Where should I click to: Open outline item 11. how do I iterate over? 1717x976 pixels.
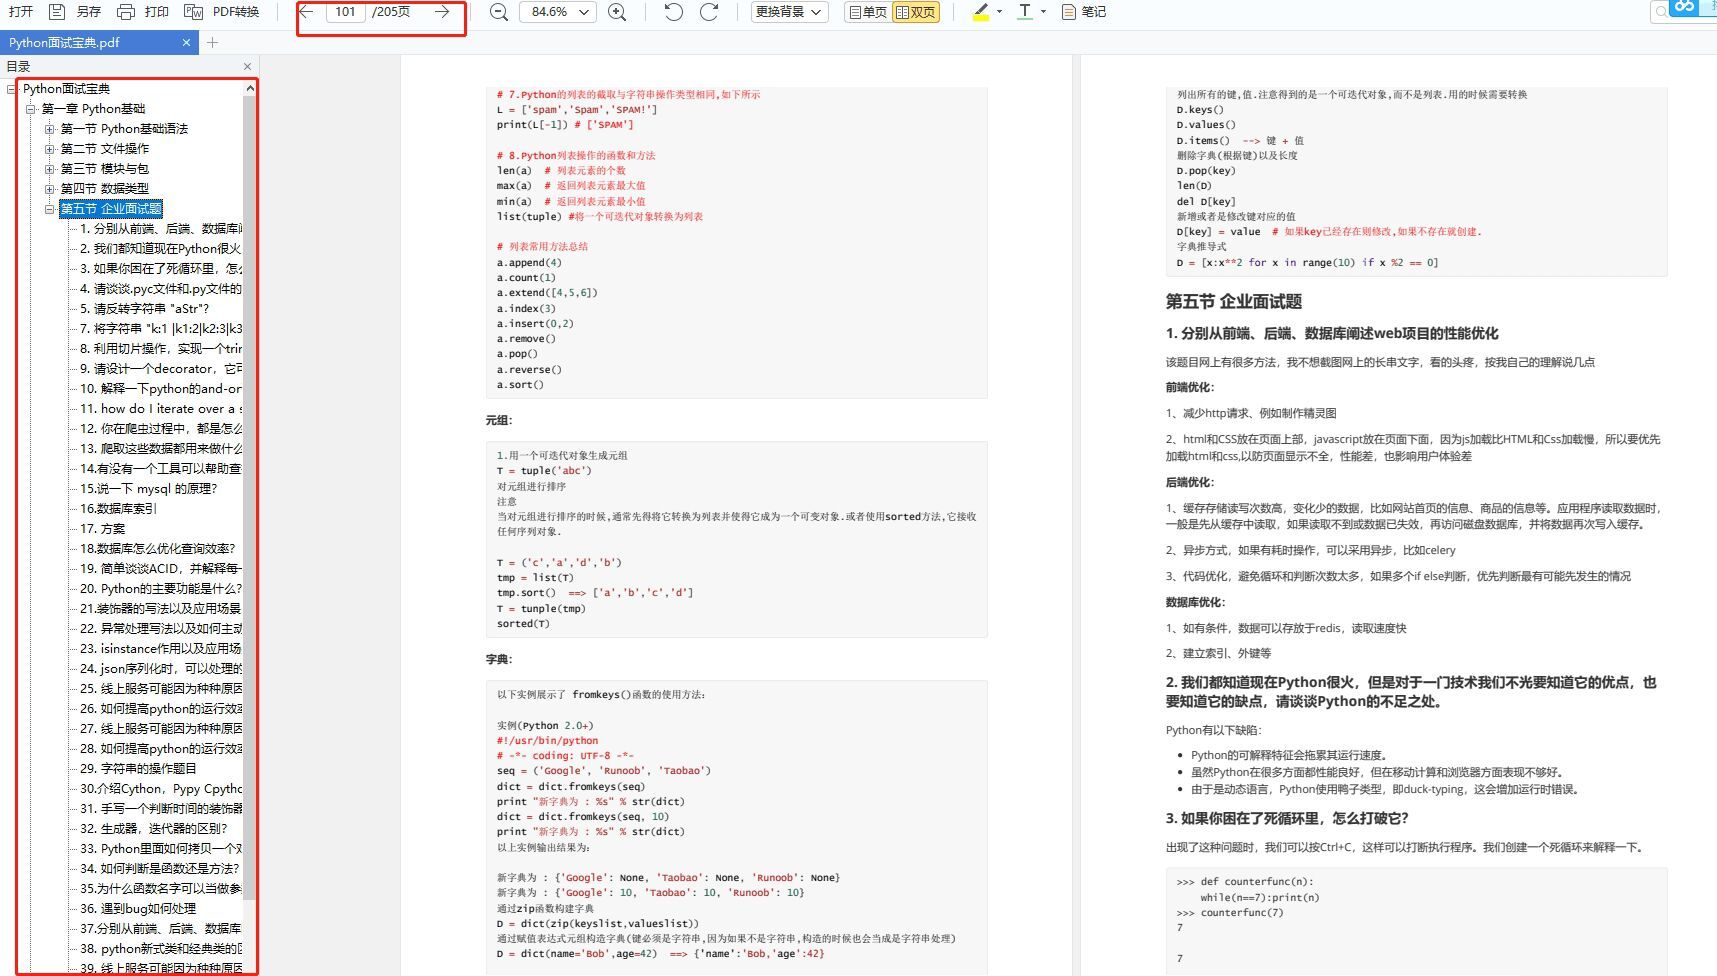point(161,409)
